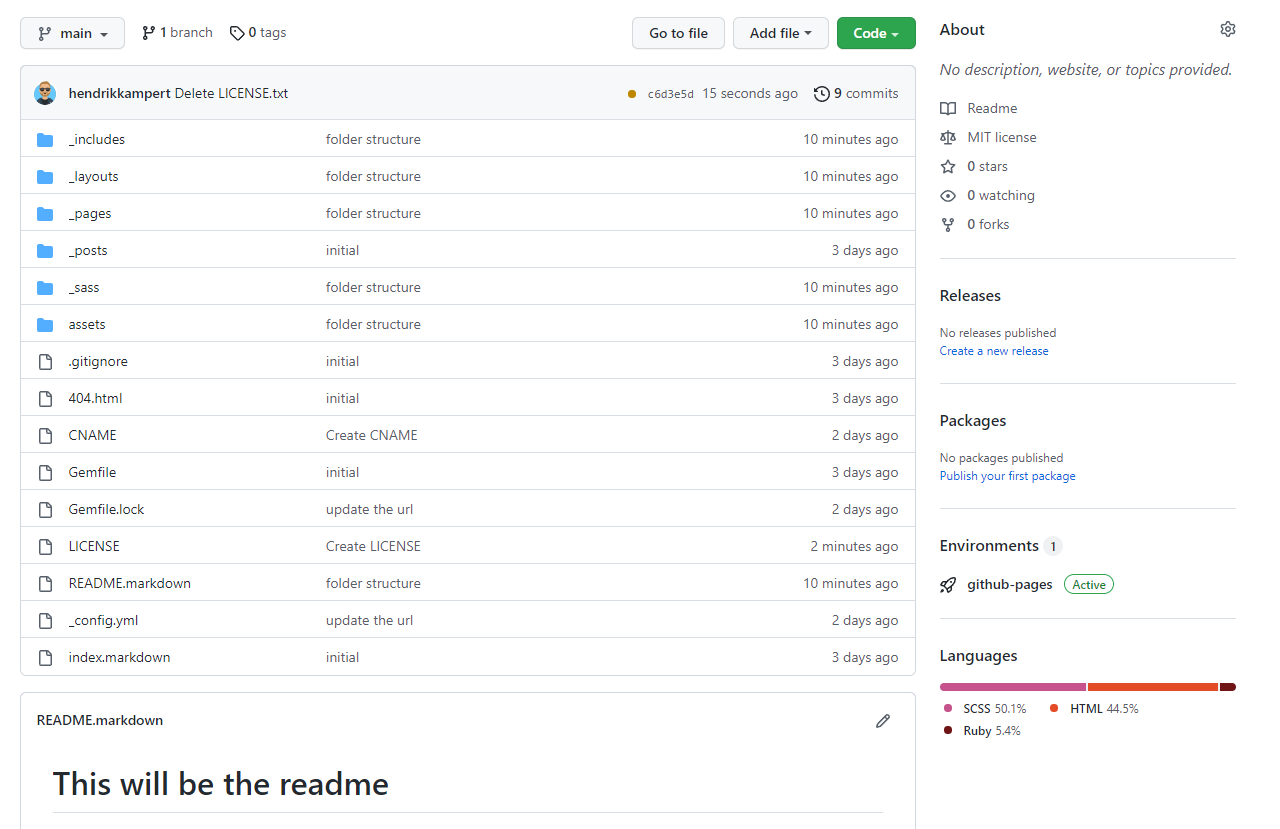Click the Readme link in About
Screen dimensions: 1280x829
[992, 108]
